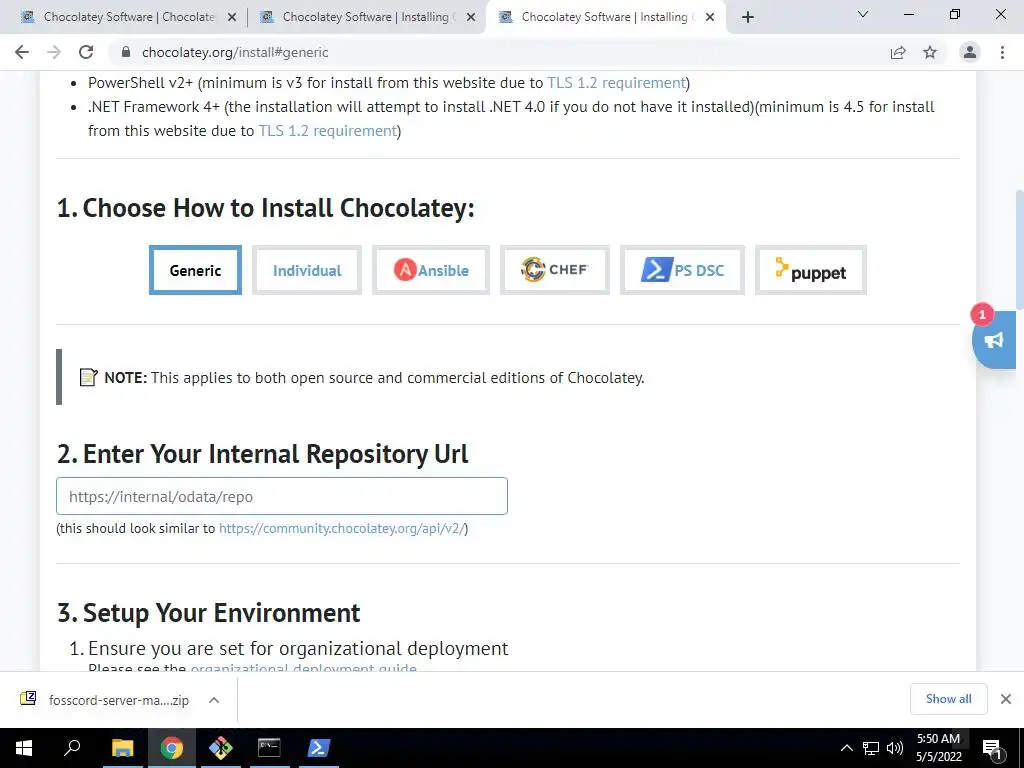The image size is (1024, 768).
Task: Click the '3. Setup Your Environment' heading
Action: pyautogui.click(x=208, y=613)
